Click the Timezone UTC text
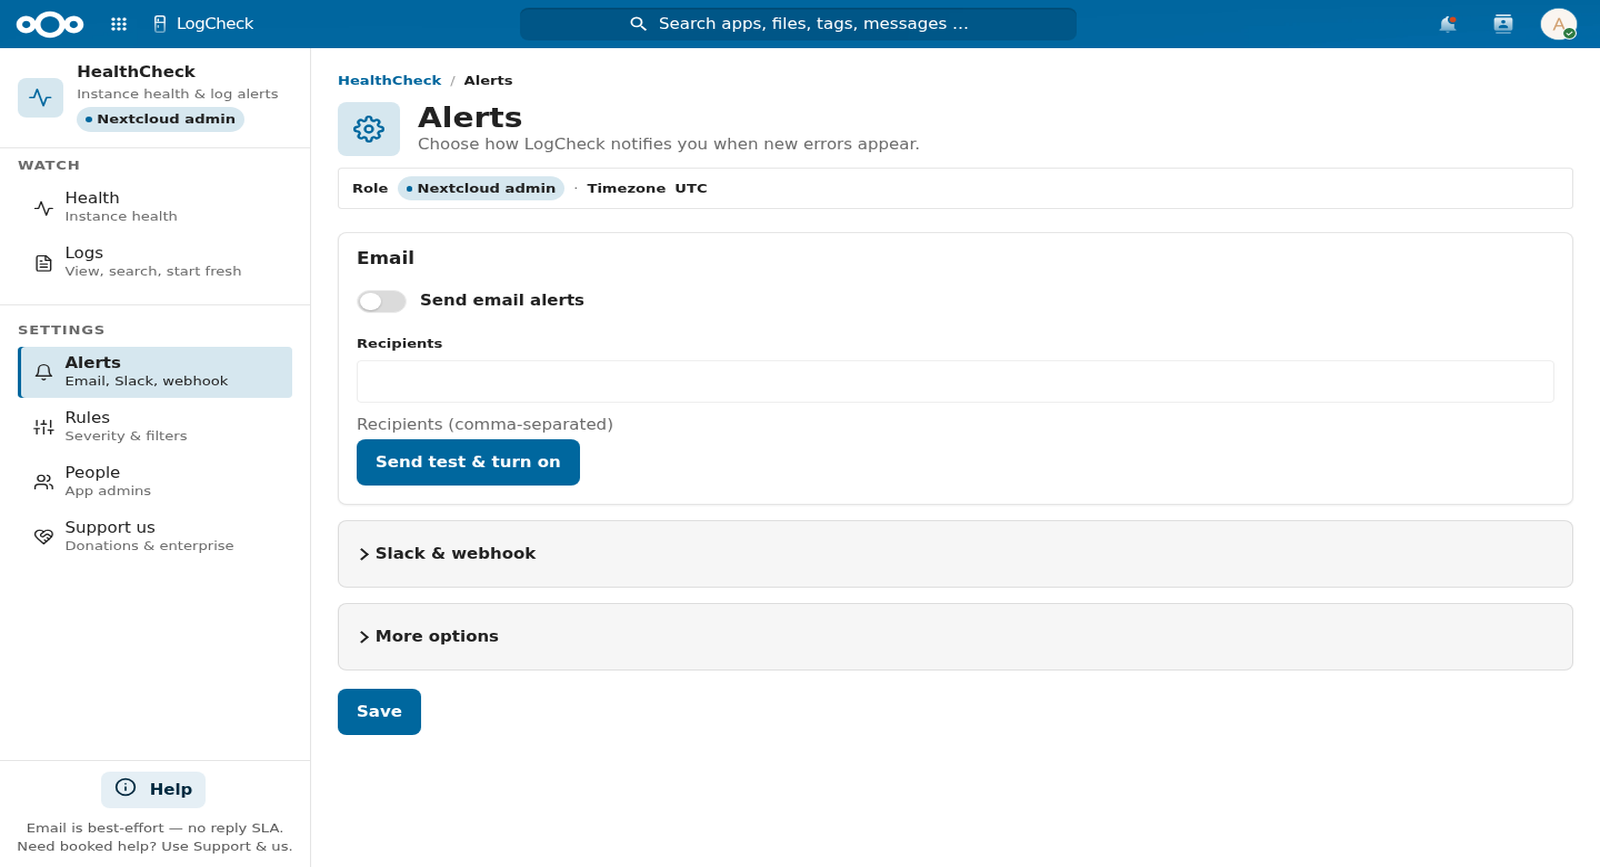Viewport: 1600px width, 867px height. pyautogui.click(x=647, y=188)
